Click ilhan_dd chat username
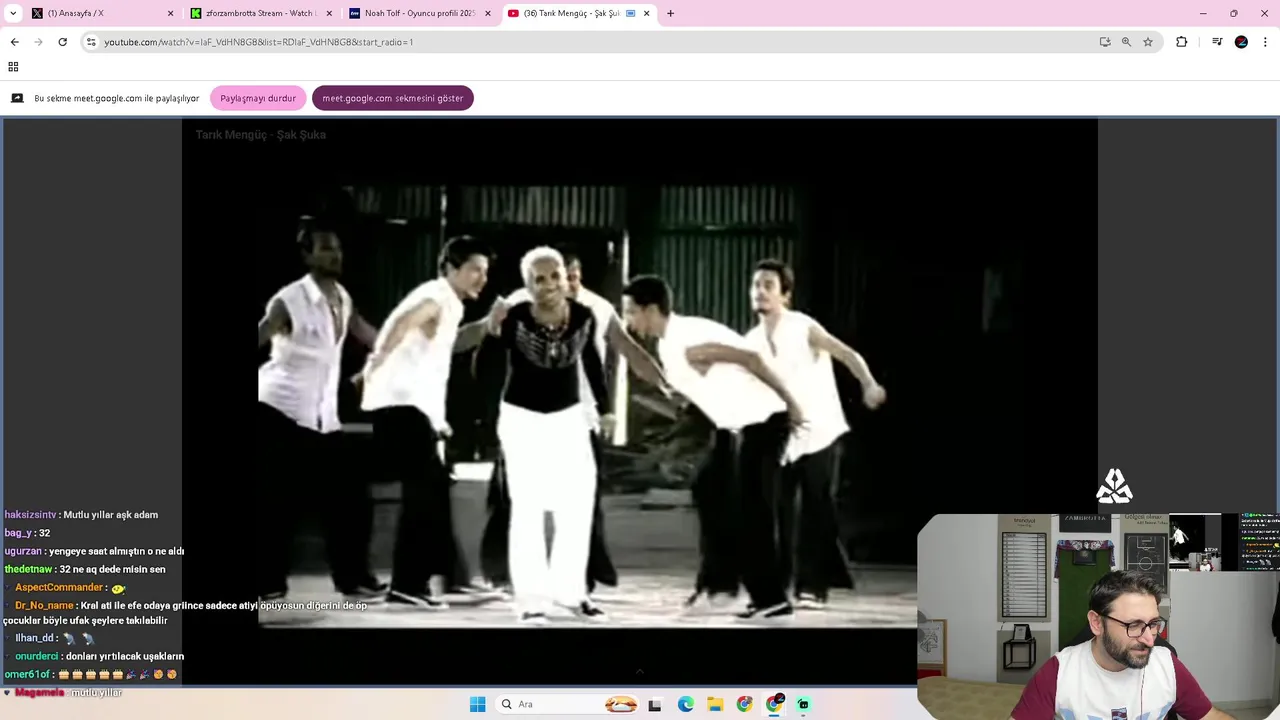Viewport: 1280px width, 720px height. click(x=34, y=638)
